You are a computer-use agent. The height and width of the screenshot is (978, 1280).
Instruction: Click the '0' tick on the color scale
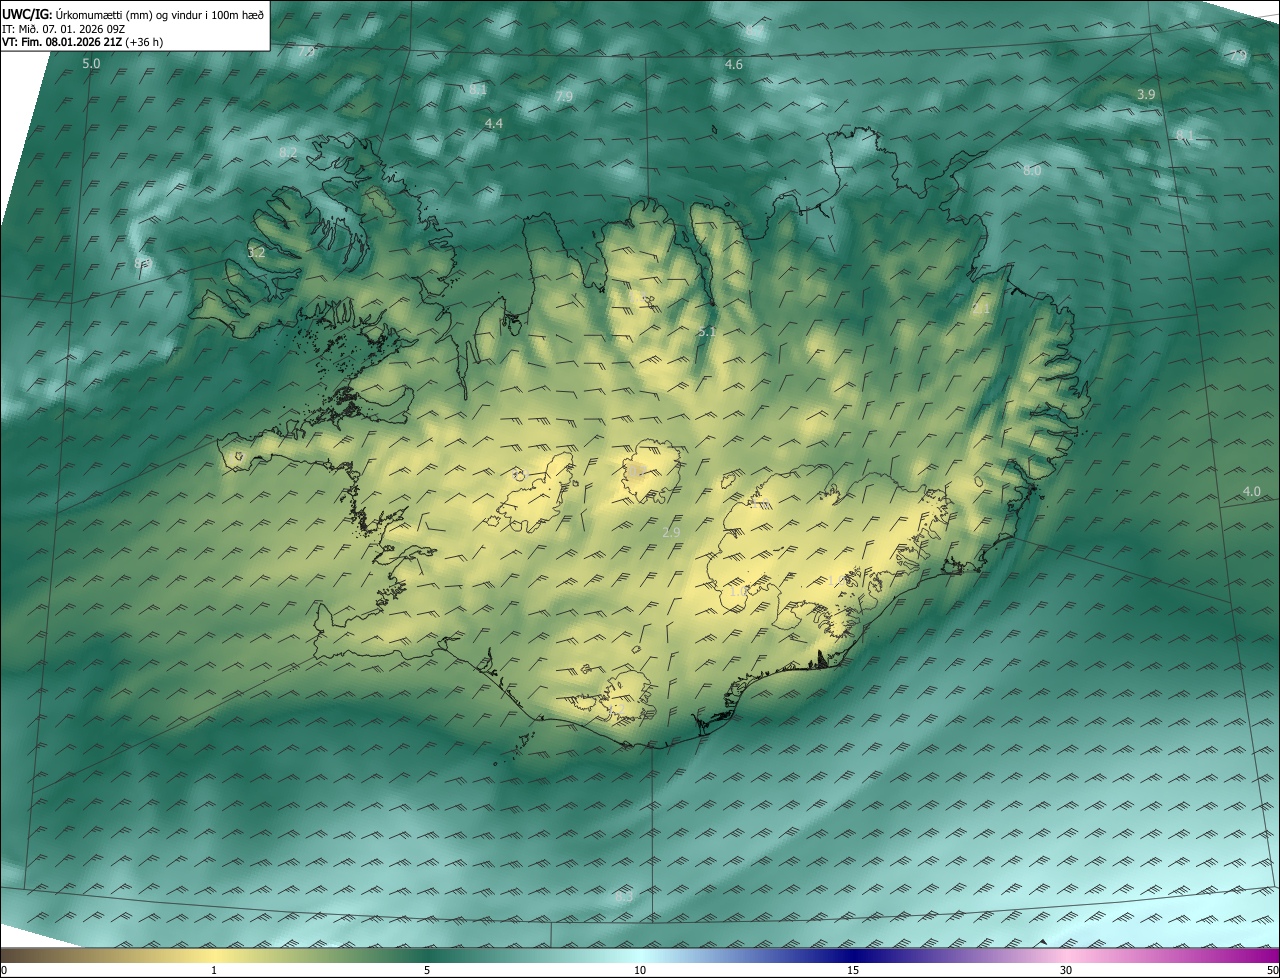[4, 970]
